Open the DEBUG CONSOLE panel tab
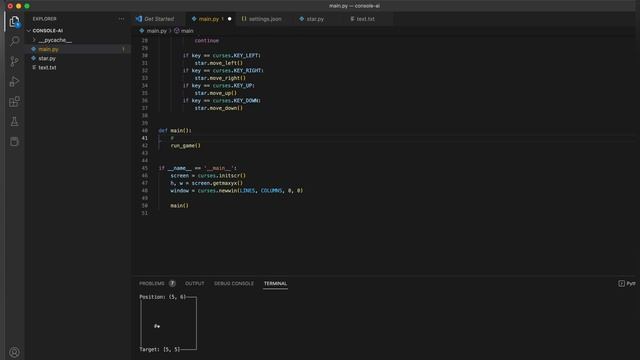This screenshot has height=360, width=640. 234,283
